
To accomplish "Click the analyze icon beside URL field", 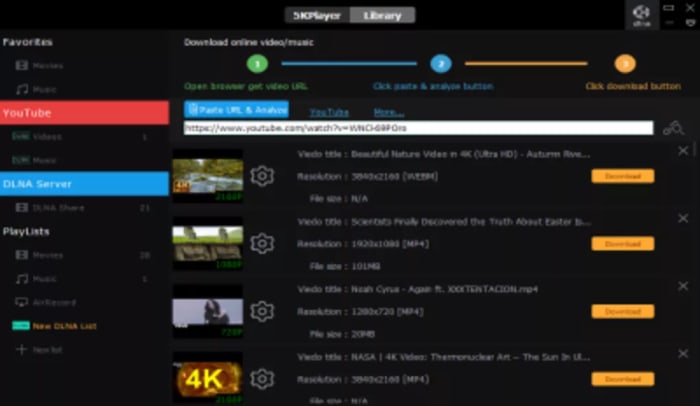I will (x=673, y=128).
